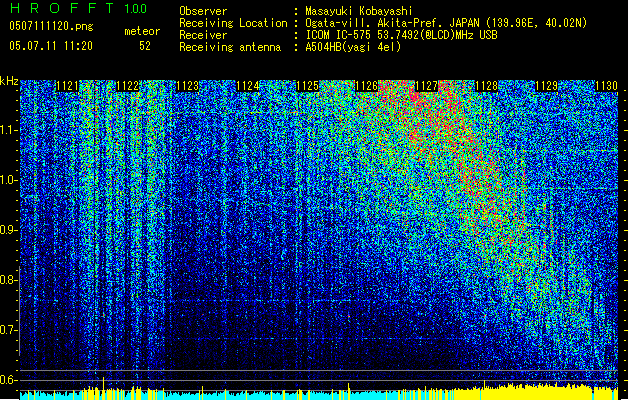This screenshot has height=400, width=629.
Task: Click the Receiving antenna label
Action: [x=230, y=47]
